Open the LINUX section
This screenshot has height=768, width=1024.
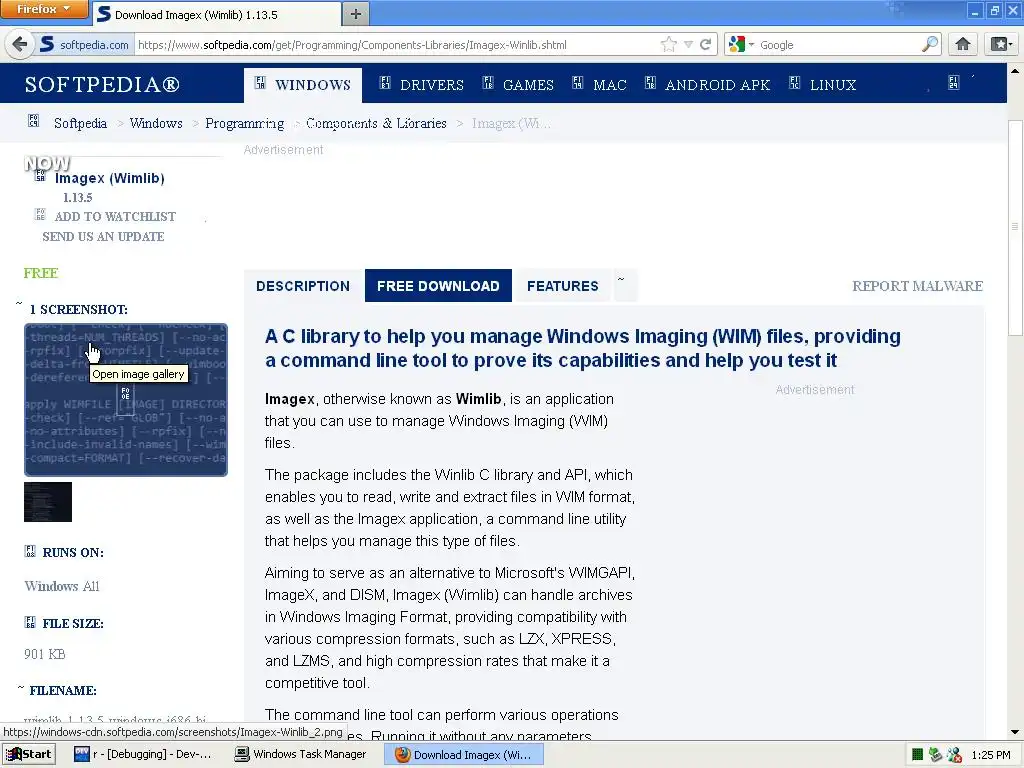click(x=823, y=85)
